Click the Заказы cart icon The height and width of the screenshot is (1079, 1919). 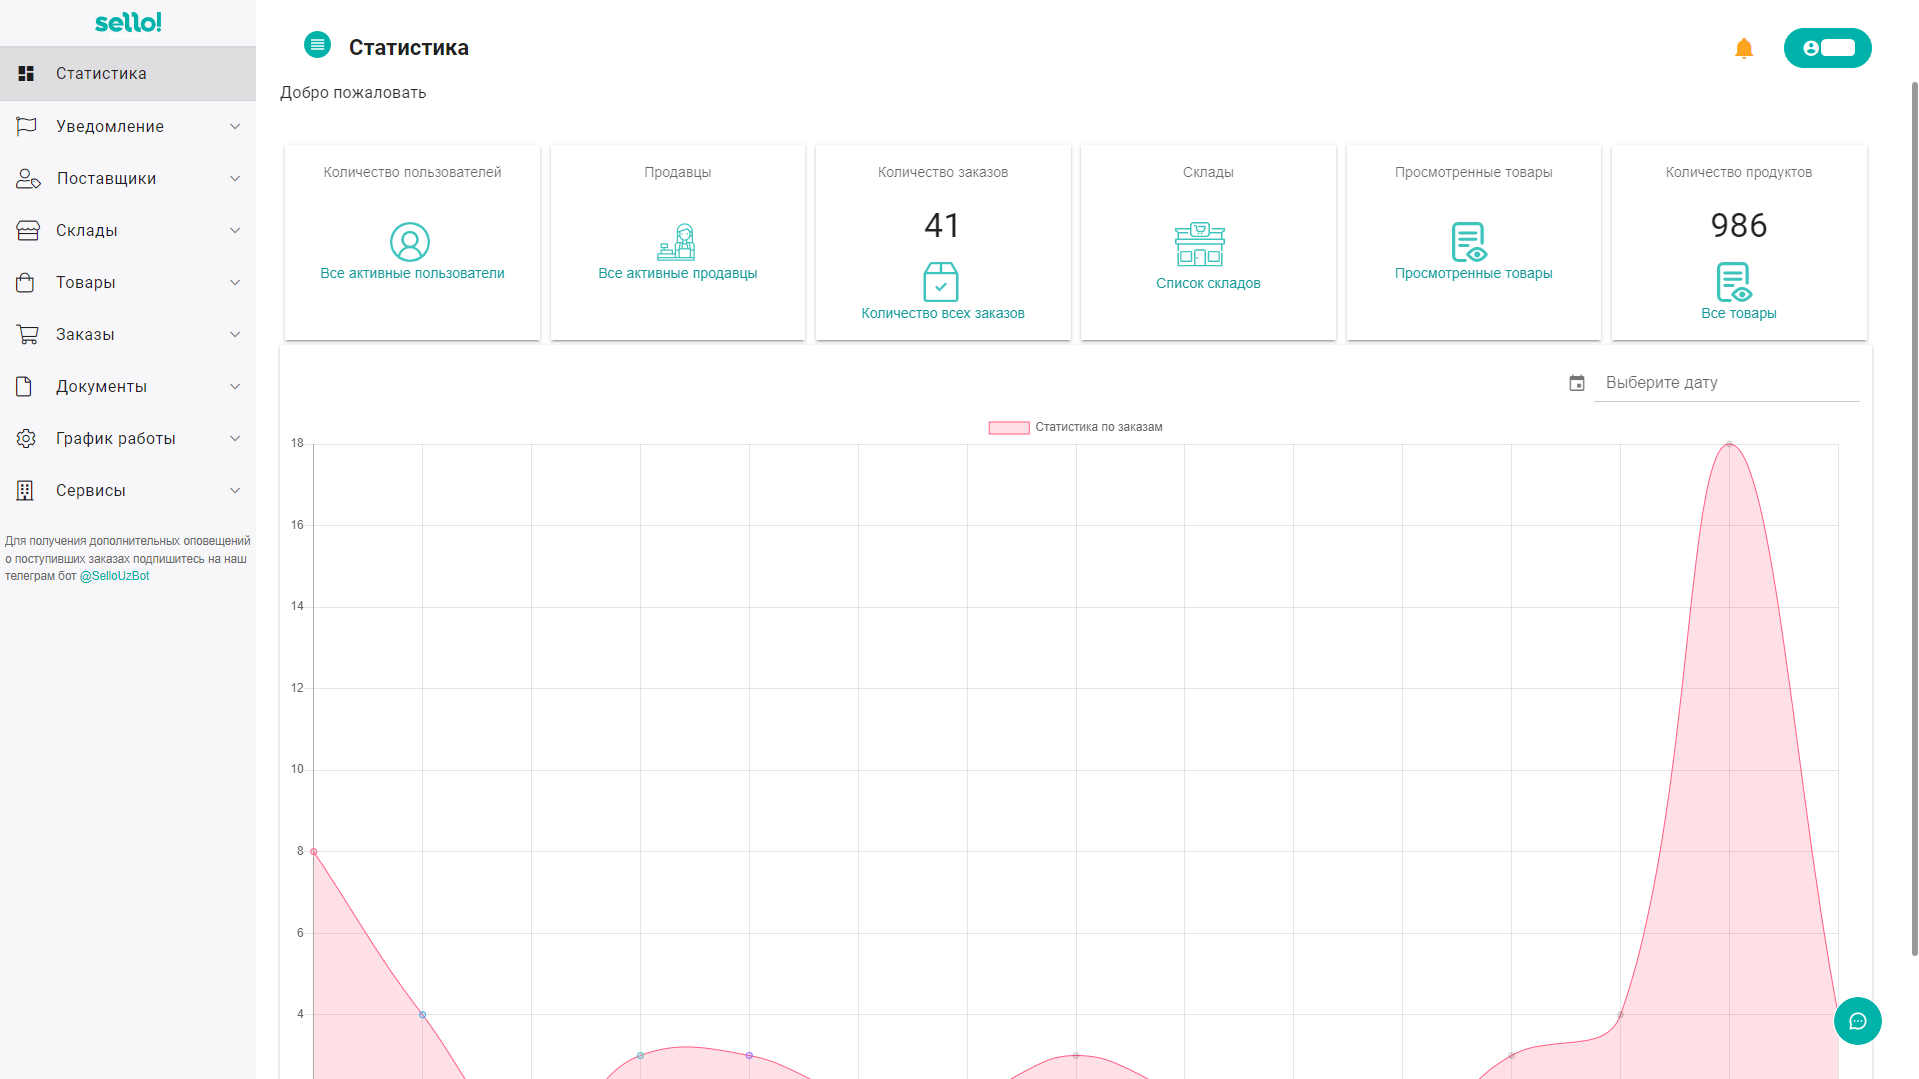click(27, 334)
